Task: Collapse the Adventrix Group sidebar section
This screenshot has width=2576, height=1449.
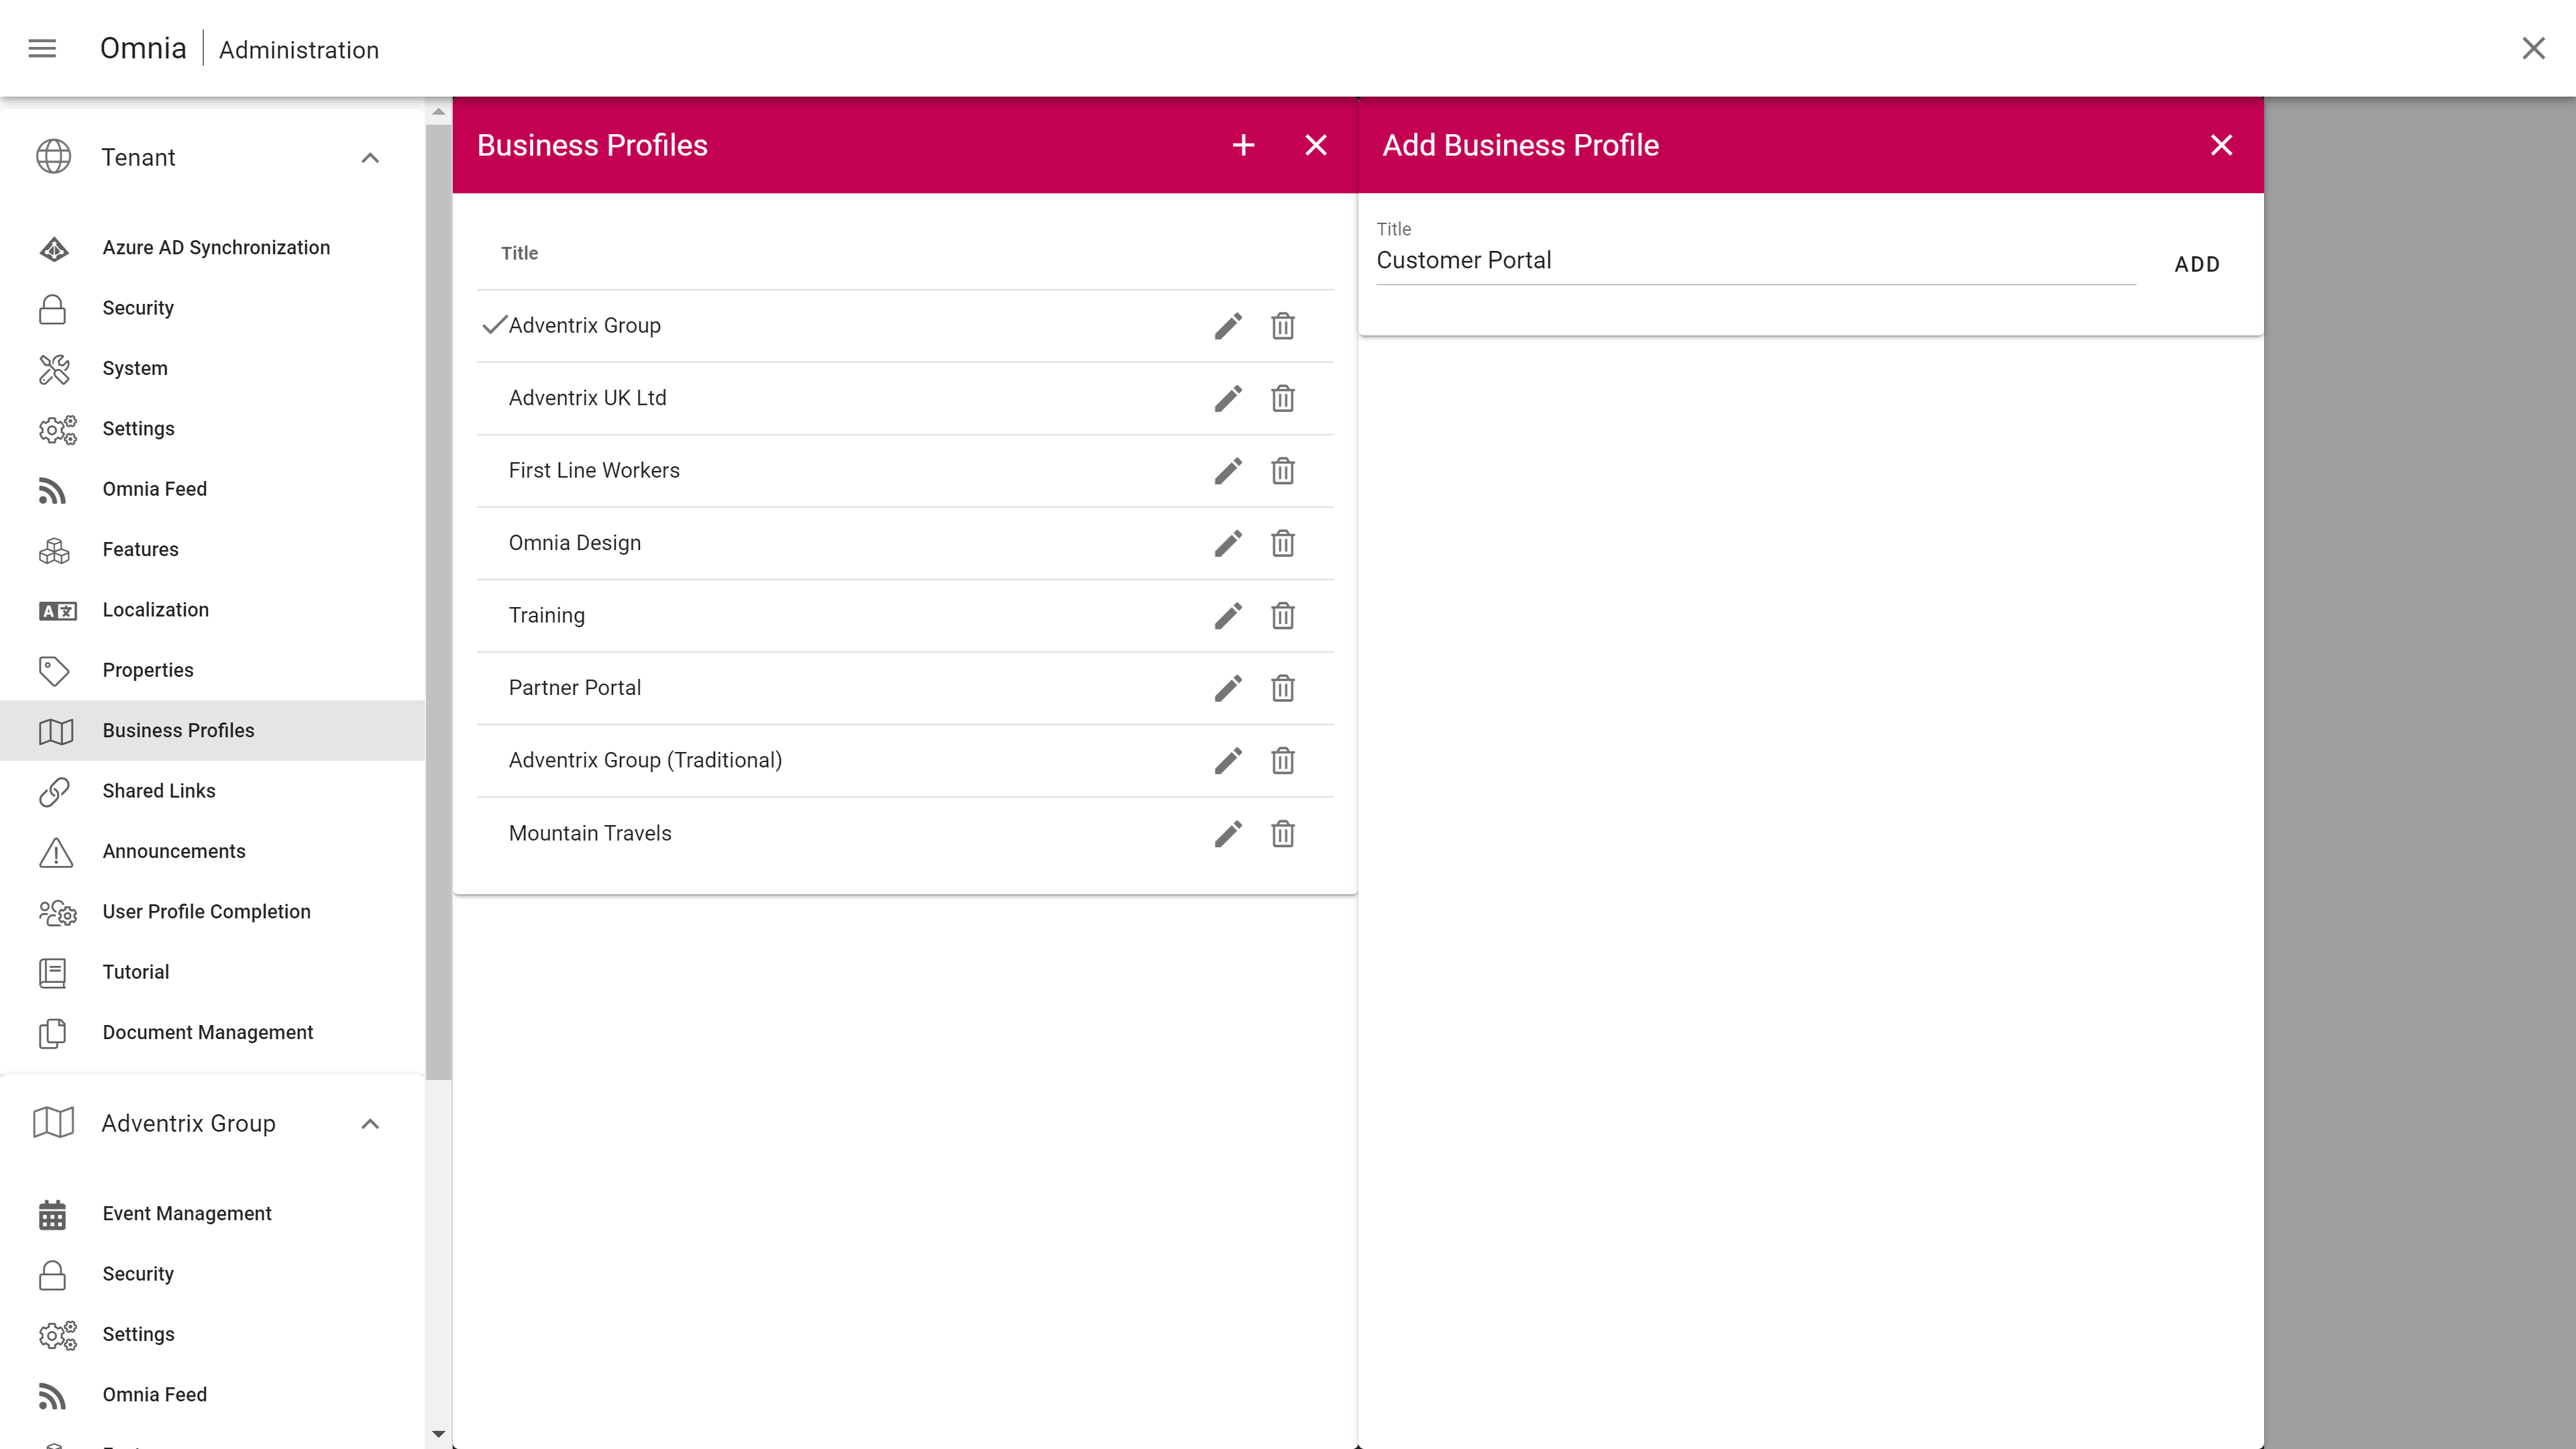Action: tap(370, 1124)
